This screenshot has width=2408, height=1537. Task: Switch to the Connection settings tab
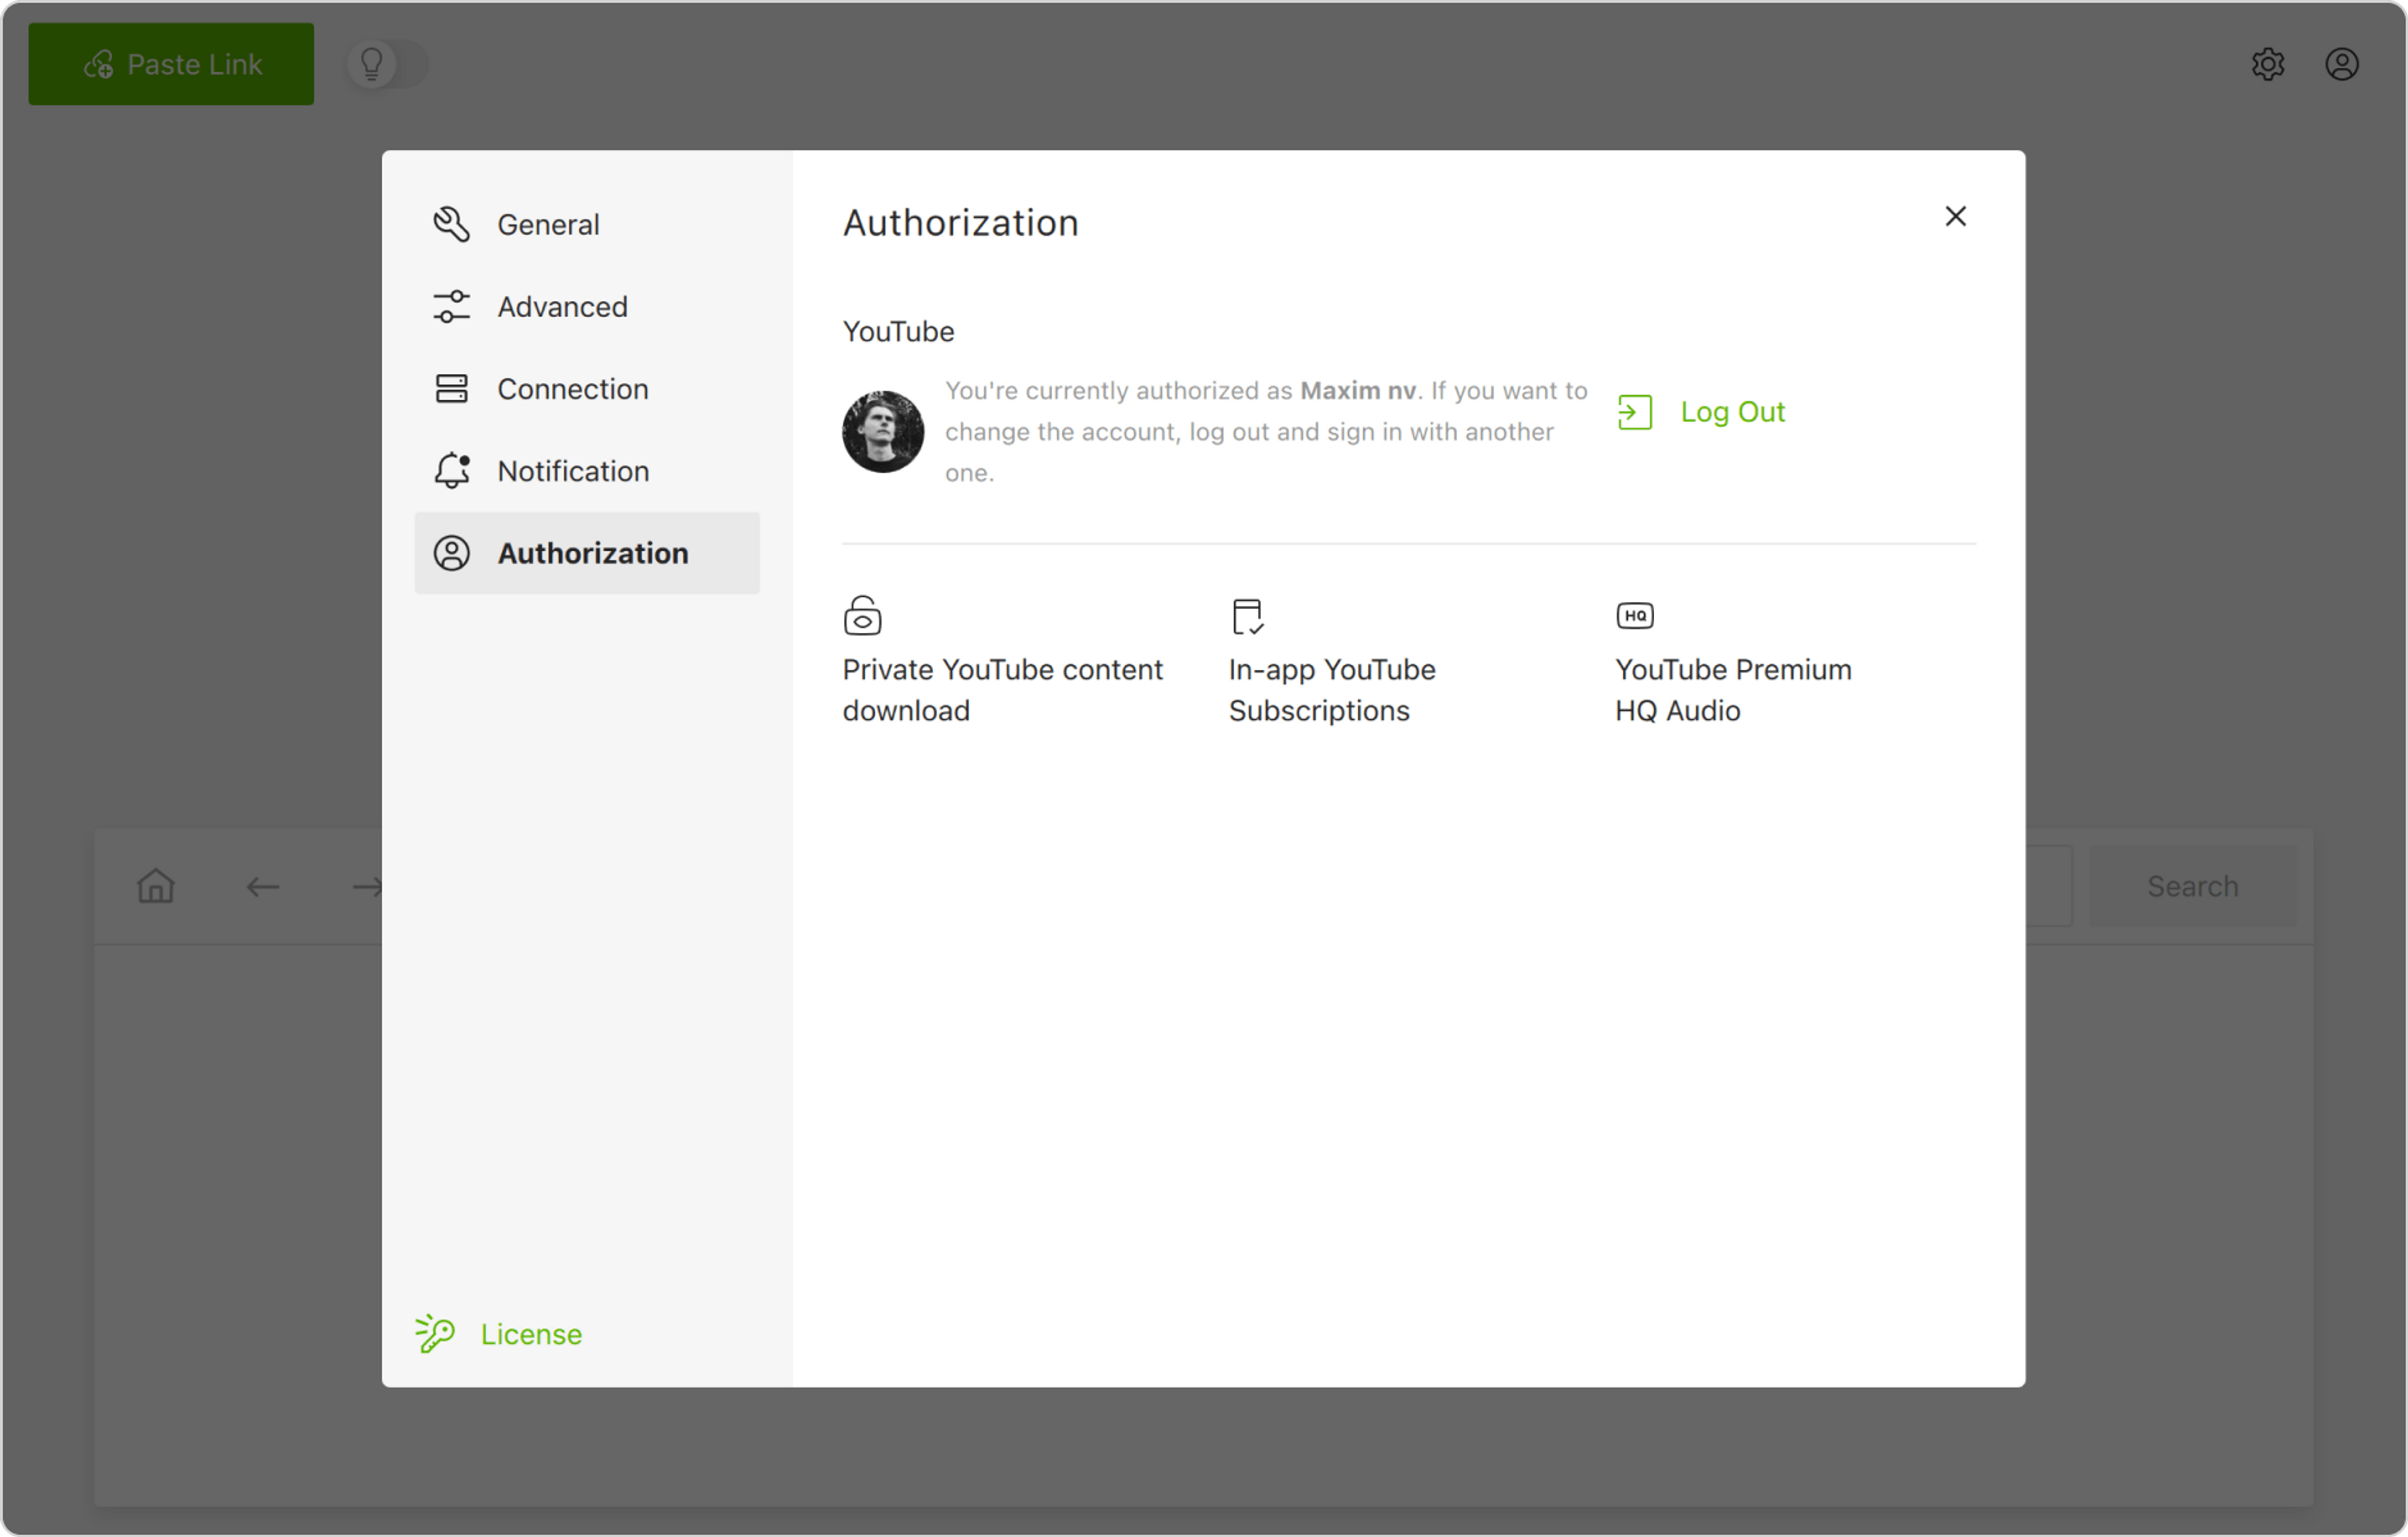pos(572,389)
